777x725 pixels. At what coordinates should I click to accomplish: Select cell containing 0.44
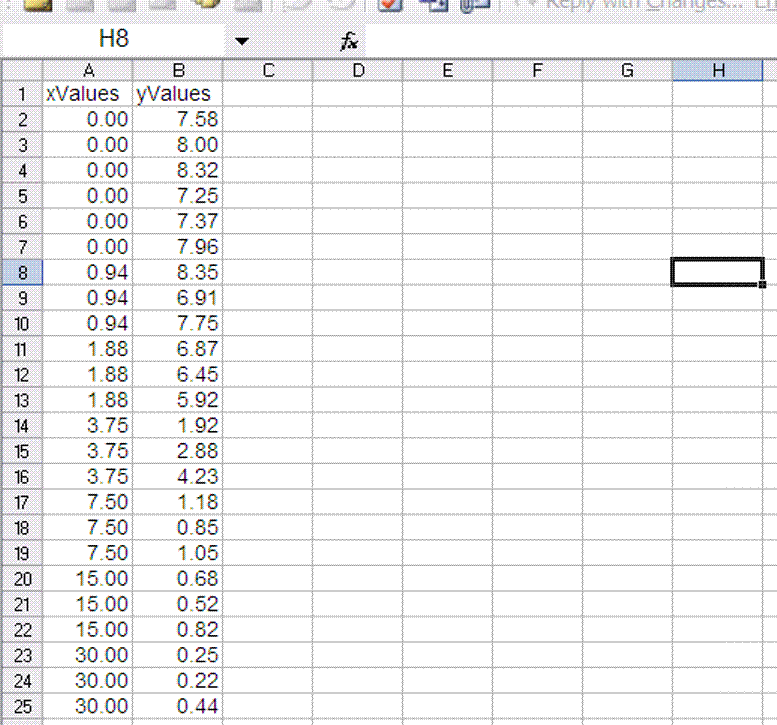point(178,706)
